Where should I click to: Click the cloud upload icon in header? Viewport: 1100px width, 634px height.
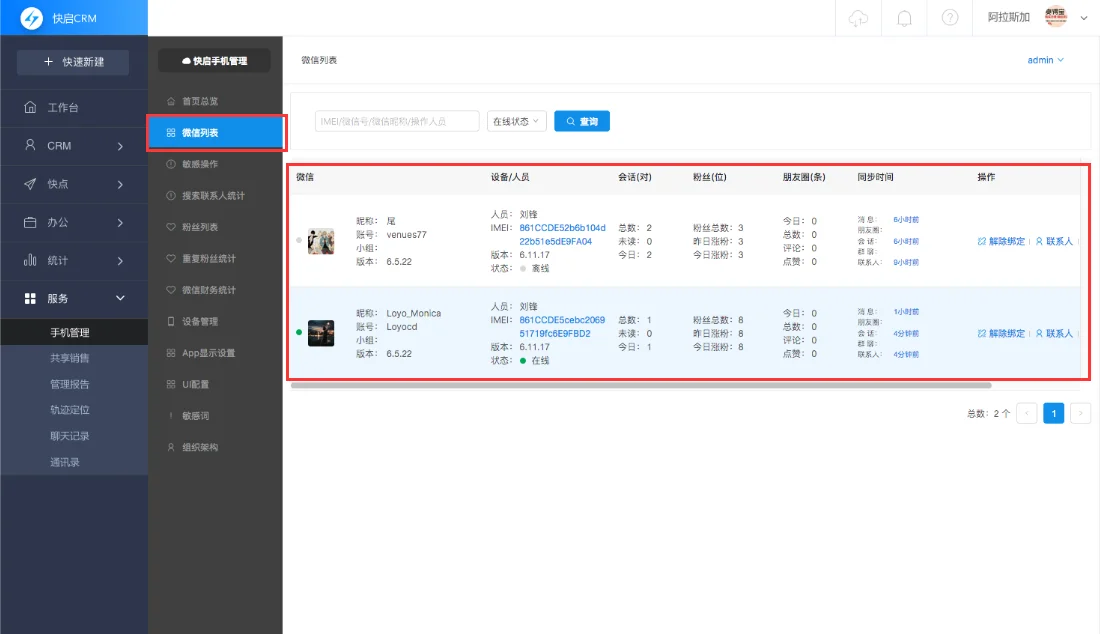coord(858,18)
